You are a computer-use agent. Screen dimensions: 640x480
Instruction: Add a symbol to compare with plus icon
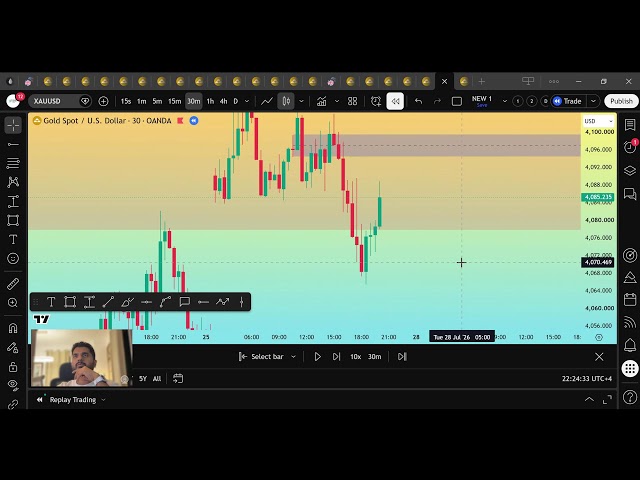pos(103,101)
